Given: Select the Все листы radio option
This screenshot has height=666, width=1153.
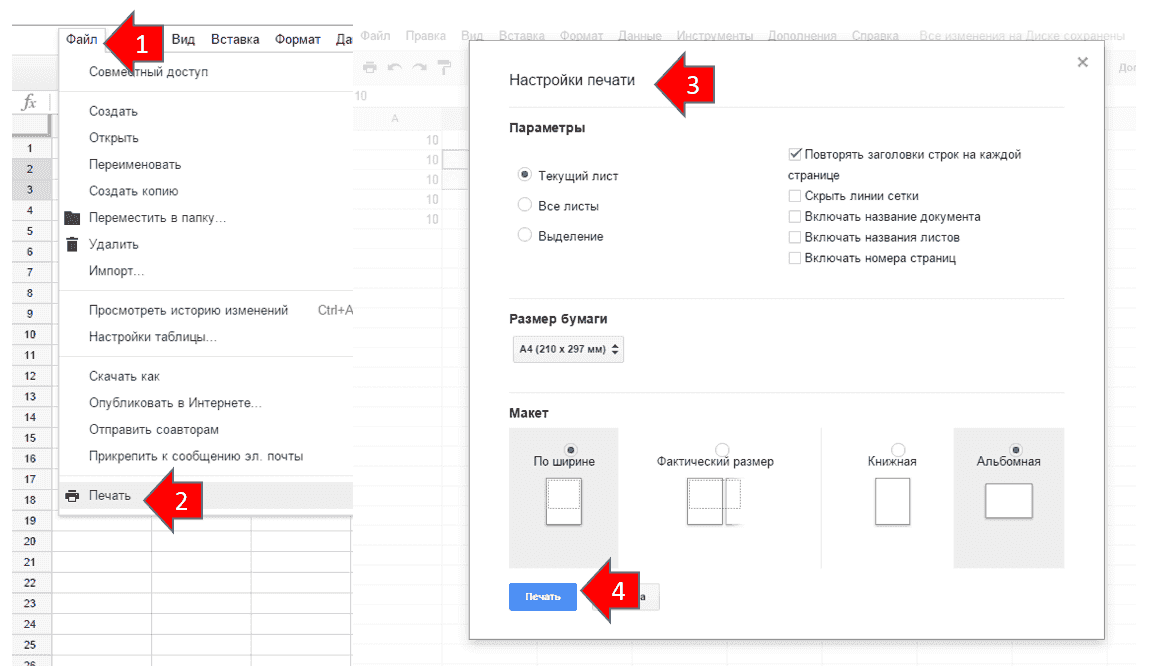Looking at the screenshot, I should pos(525,205).
